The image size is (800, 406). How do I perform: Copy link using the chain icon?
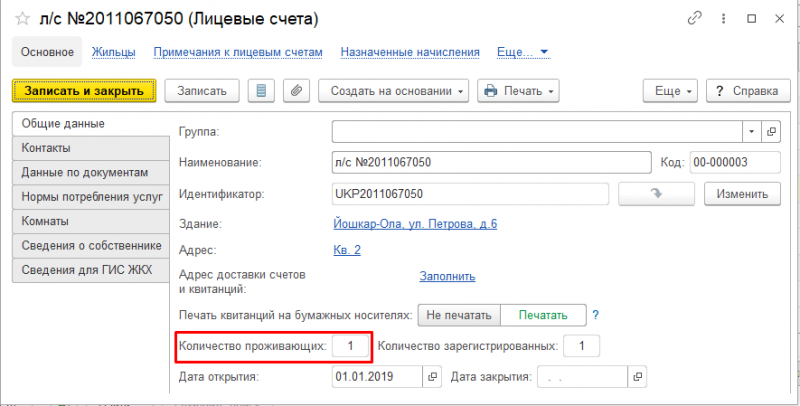(x=695, y=19)
